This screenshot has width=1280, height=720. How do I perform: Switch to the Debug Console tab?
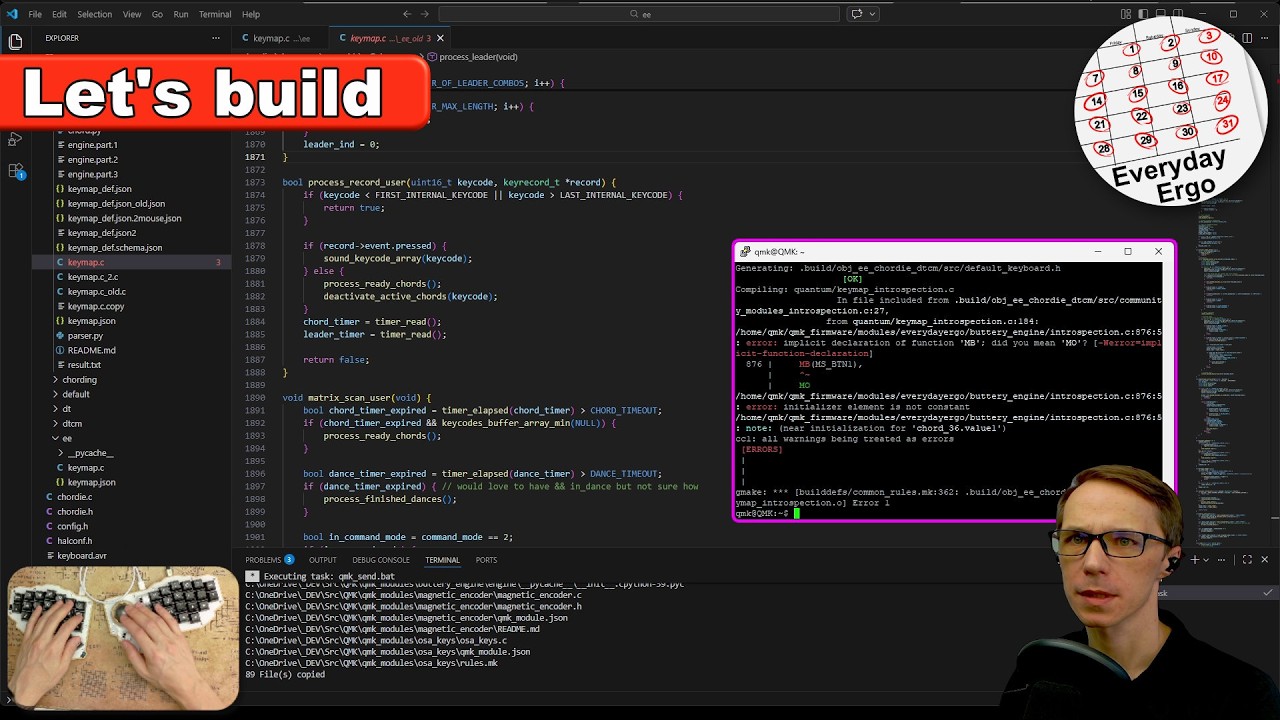tap(381, 560)
